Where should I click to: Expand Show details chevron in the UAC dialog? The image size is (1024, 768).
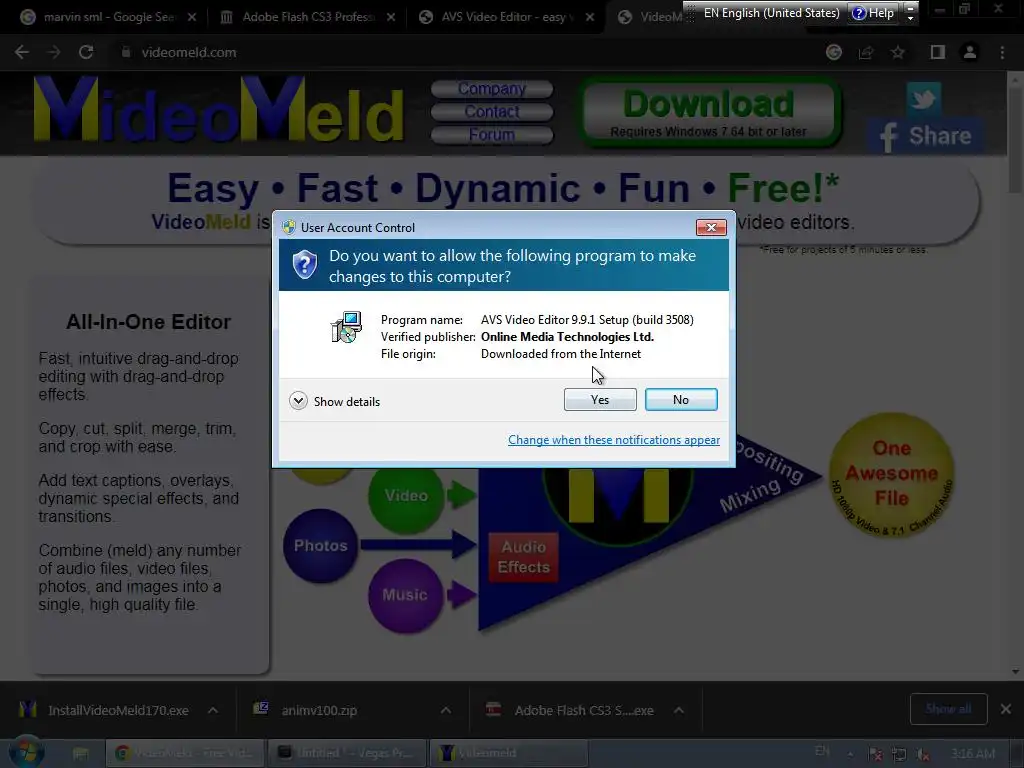298,401
